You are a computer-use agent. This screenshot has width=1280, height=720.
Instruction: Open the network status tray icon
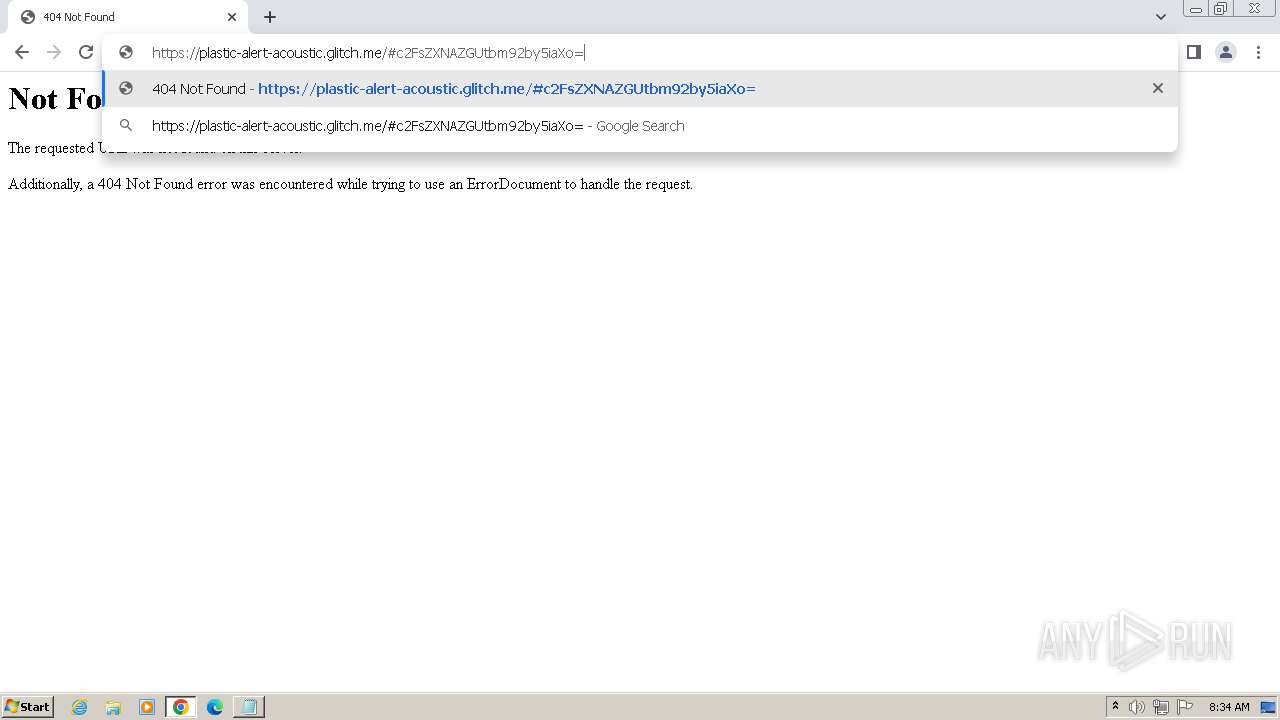click(x=1161, y=707)
